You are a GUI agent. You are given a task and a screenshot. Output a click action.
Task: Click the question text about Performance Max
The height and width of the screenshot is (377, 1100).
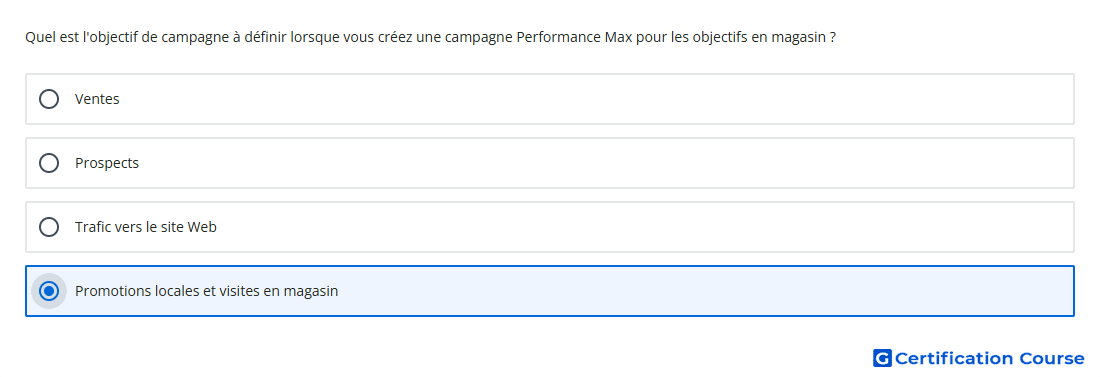click(x=430, y=37)
